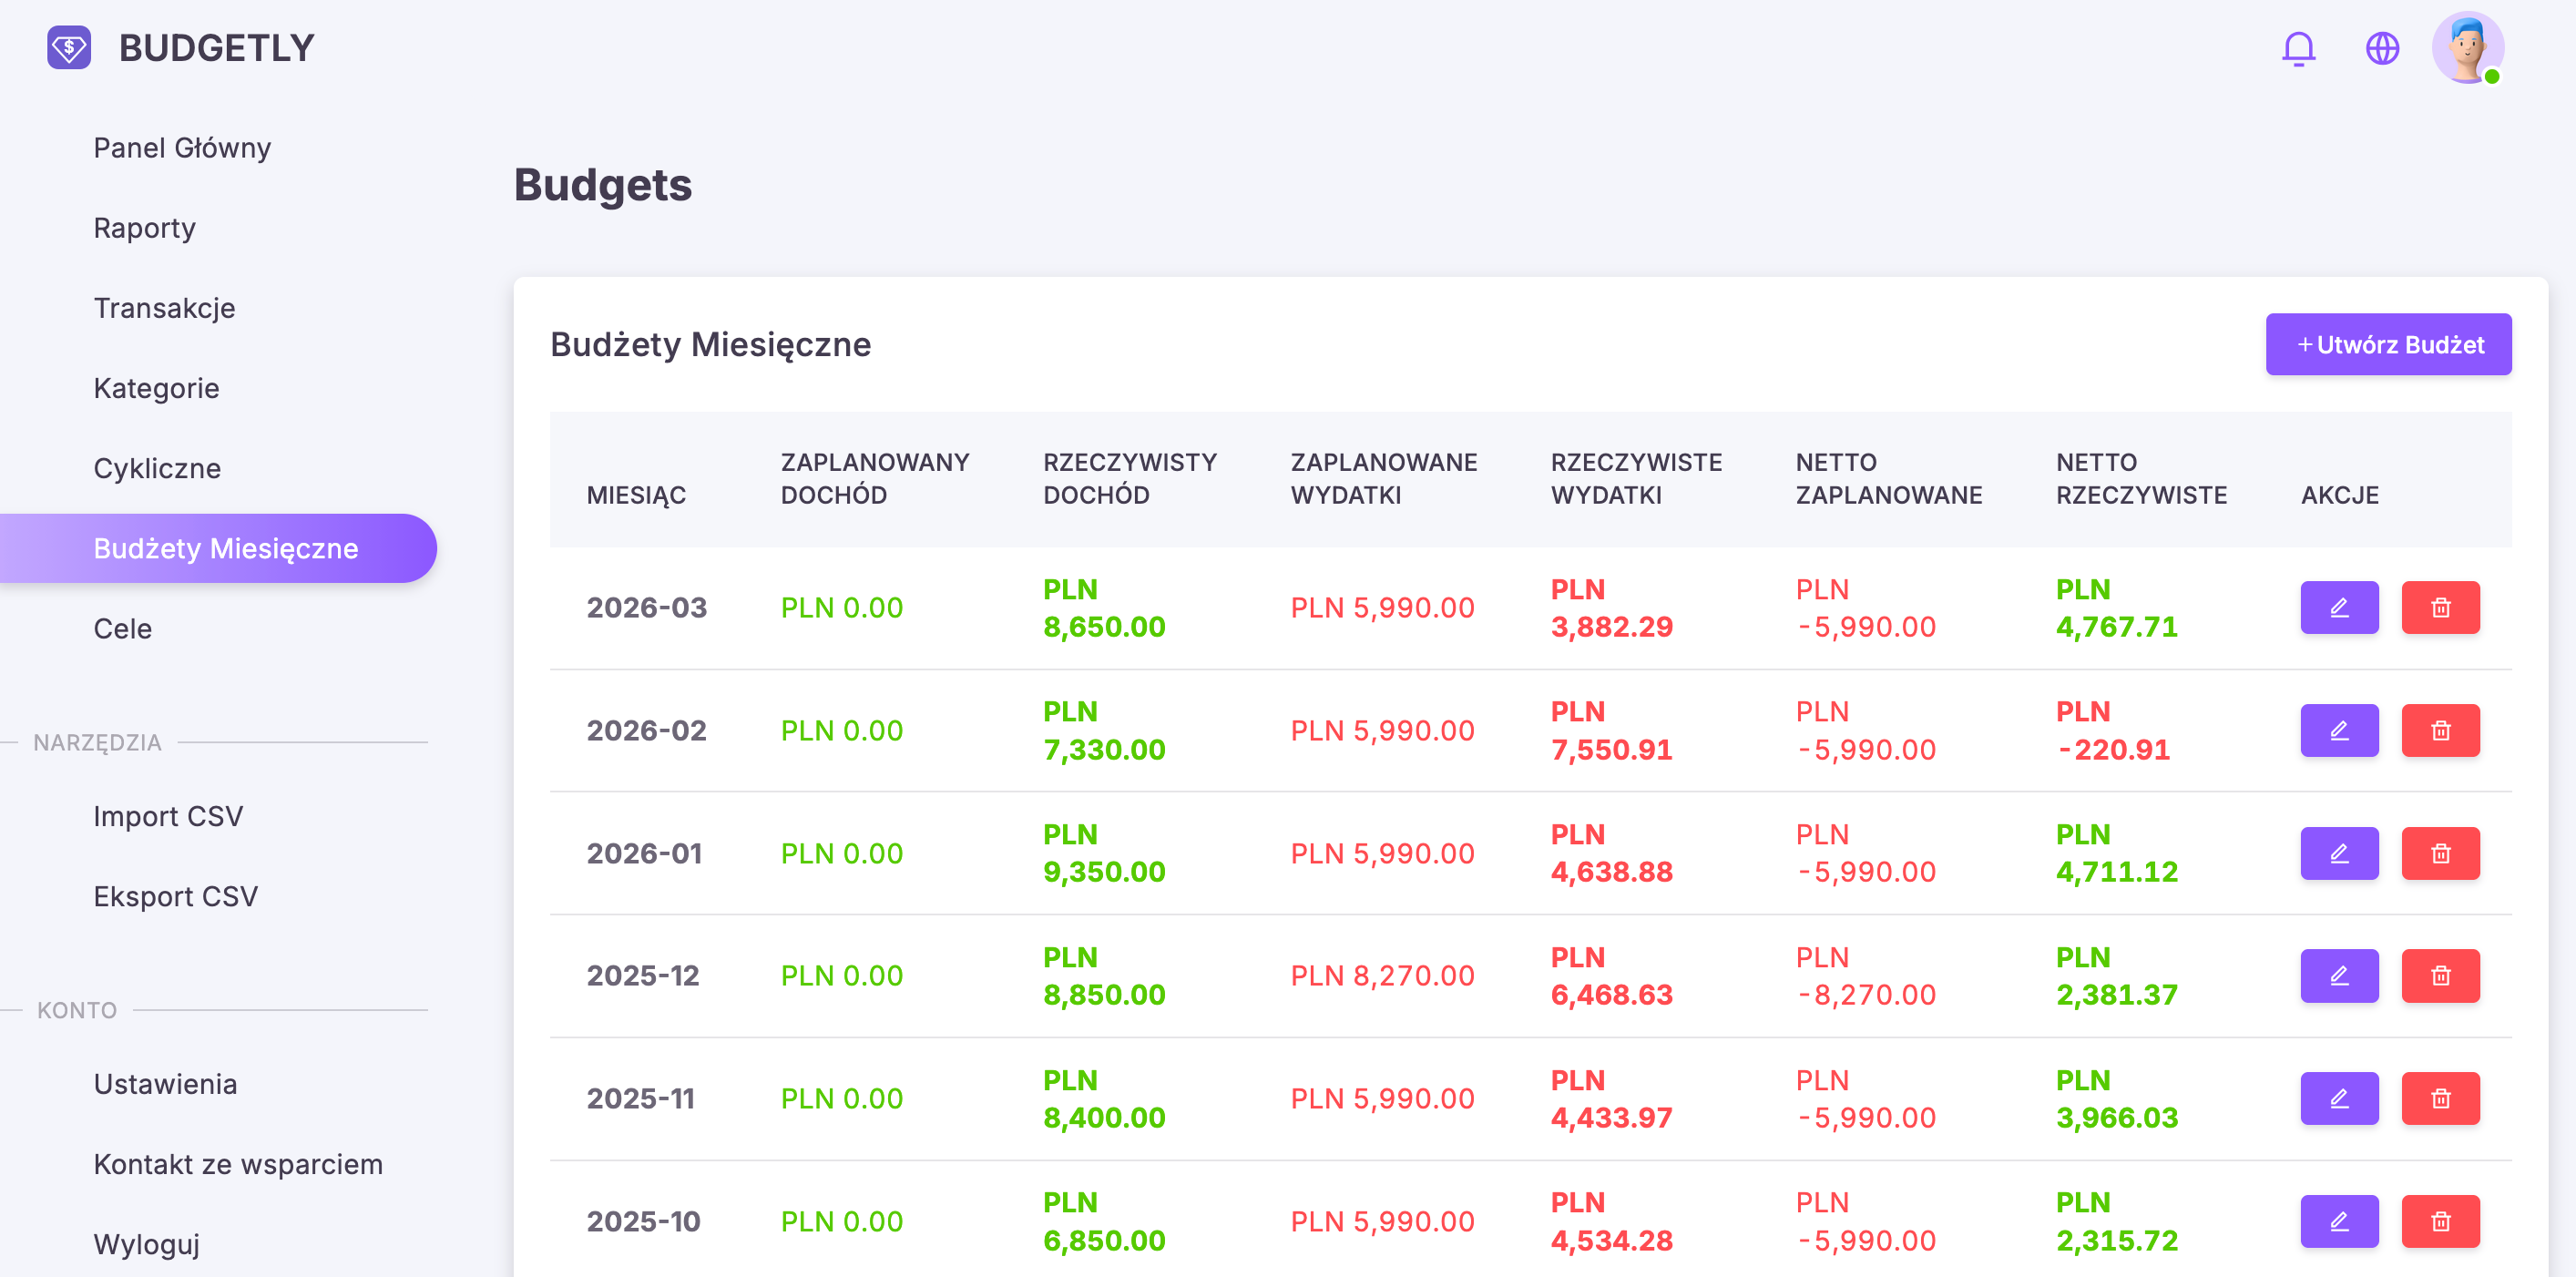Edit the 2026-02 budget
The height and width of the screenshot is (1277, 2576).
[x=2339, y=730]
